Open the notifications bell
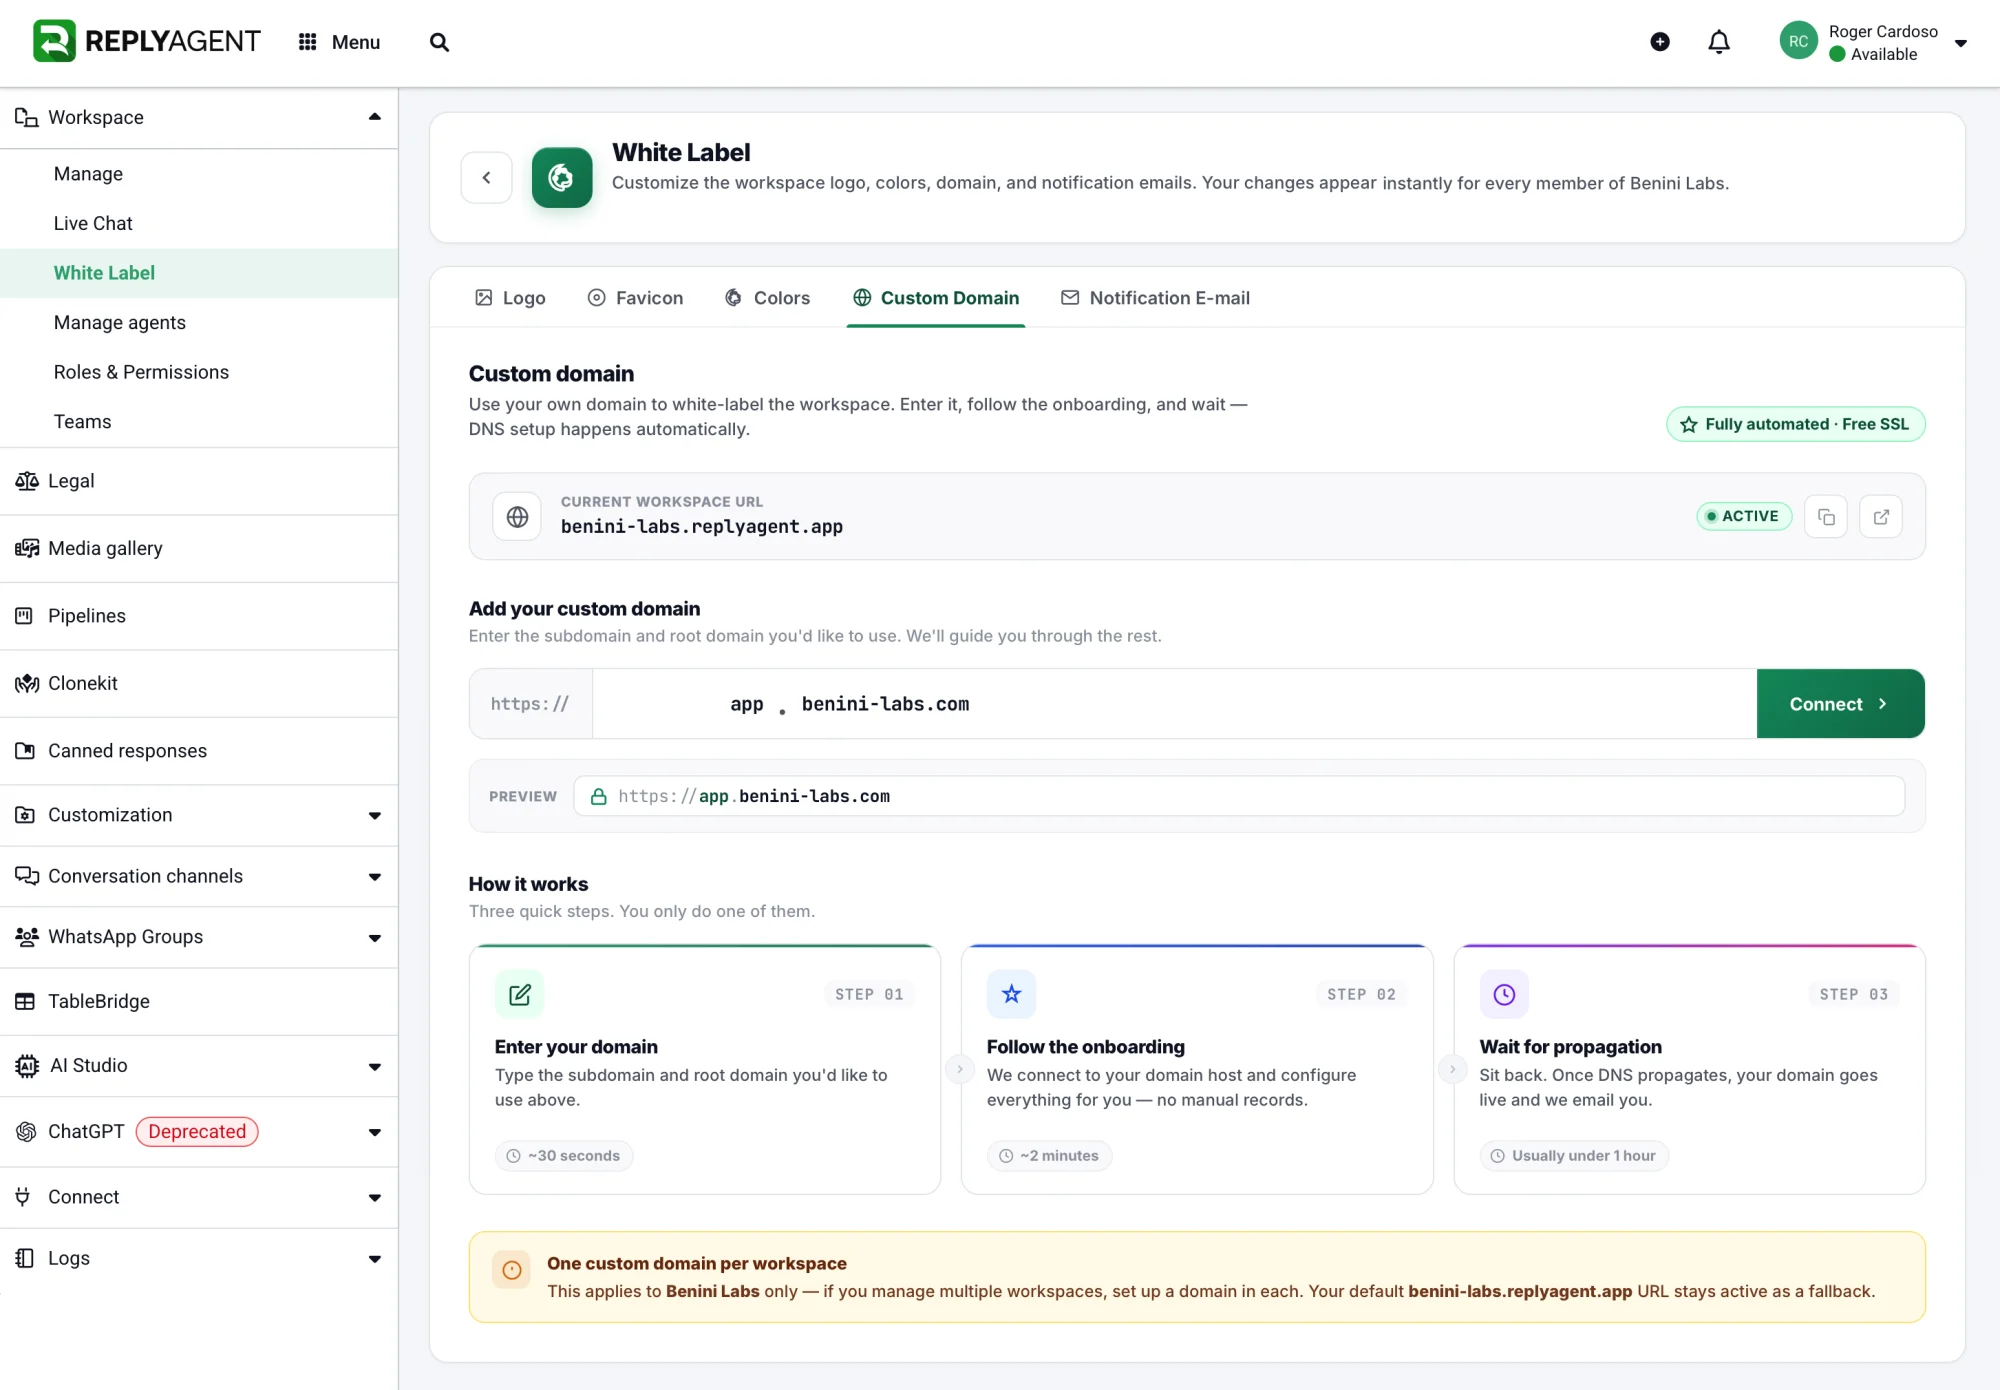This screenshot has width=2000, height=1390. tap(1719, 42)
